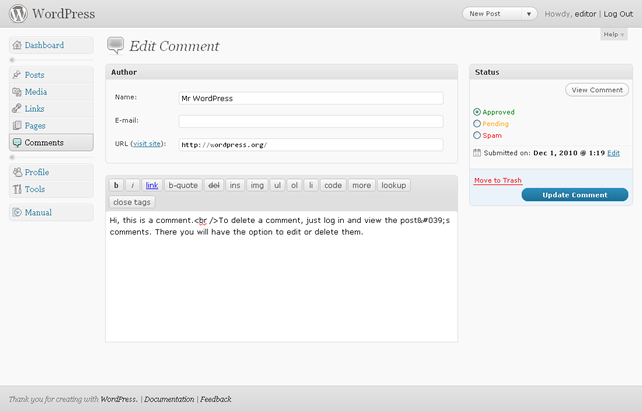
Task: Click the WordPress logo icon
Action: coord(18,14)
